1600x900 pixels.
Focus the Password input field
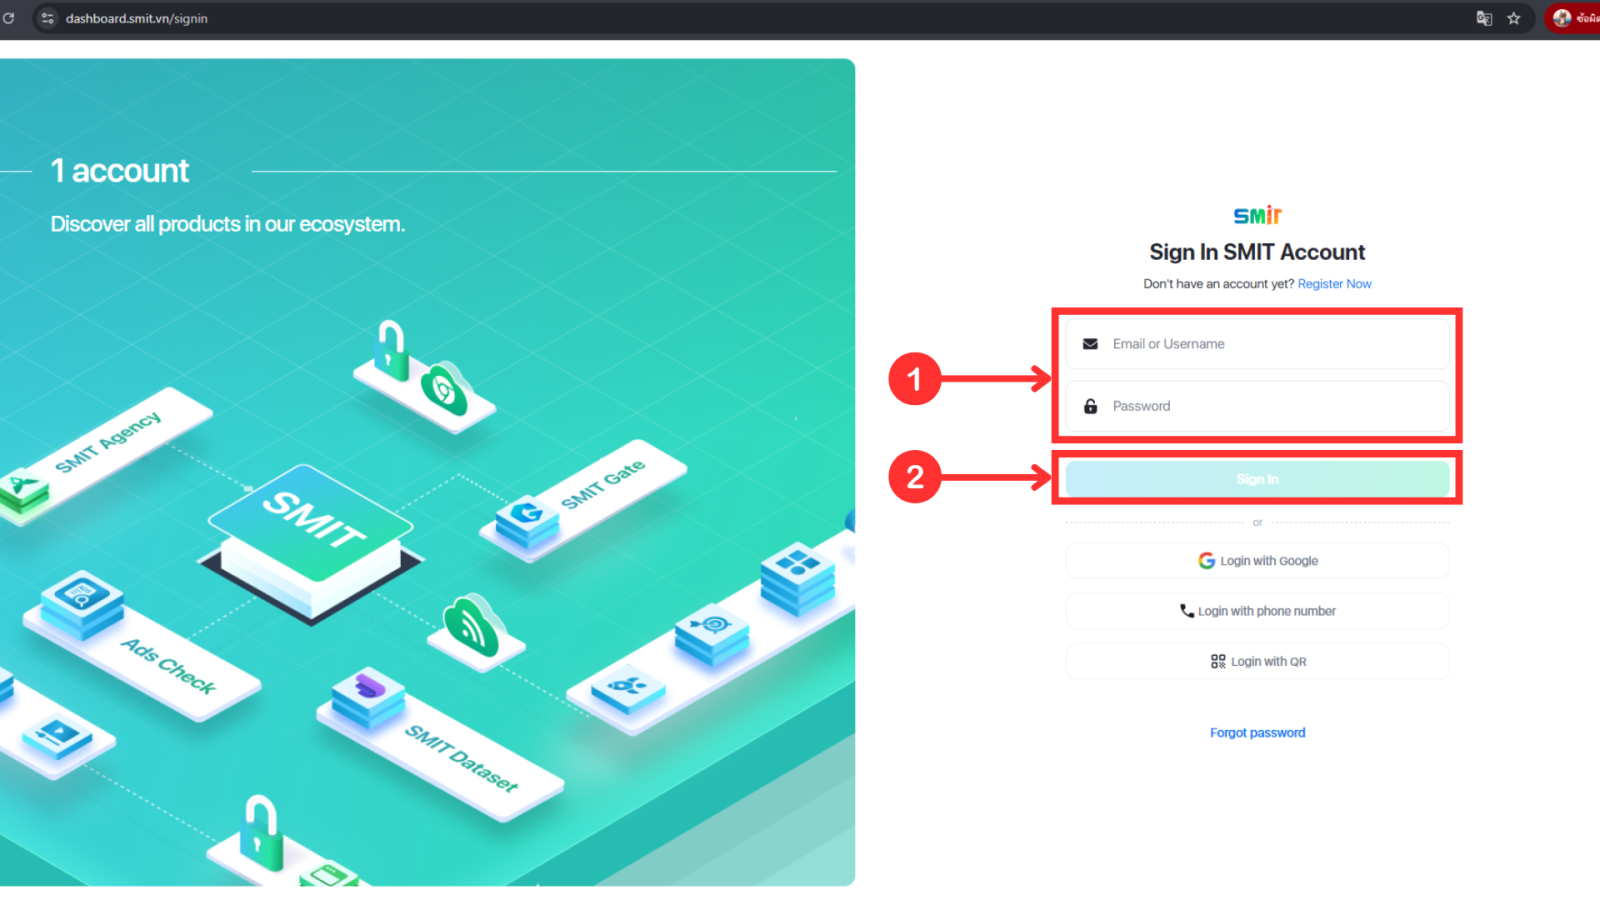tap(1270, 406)
